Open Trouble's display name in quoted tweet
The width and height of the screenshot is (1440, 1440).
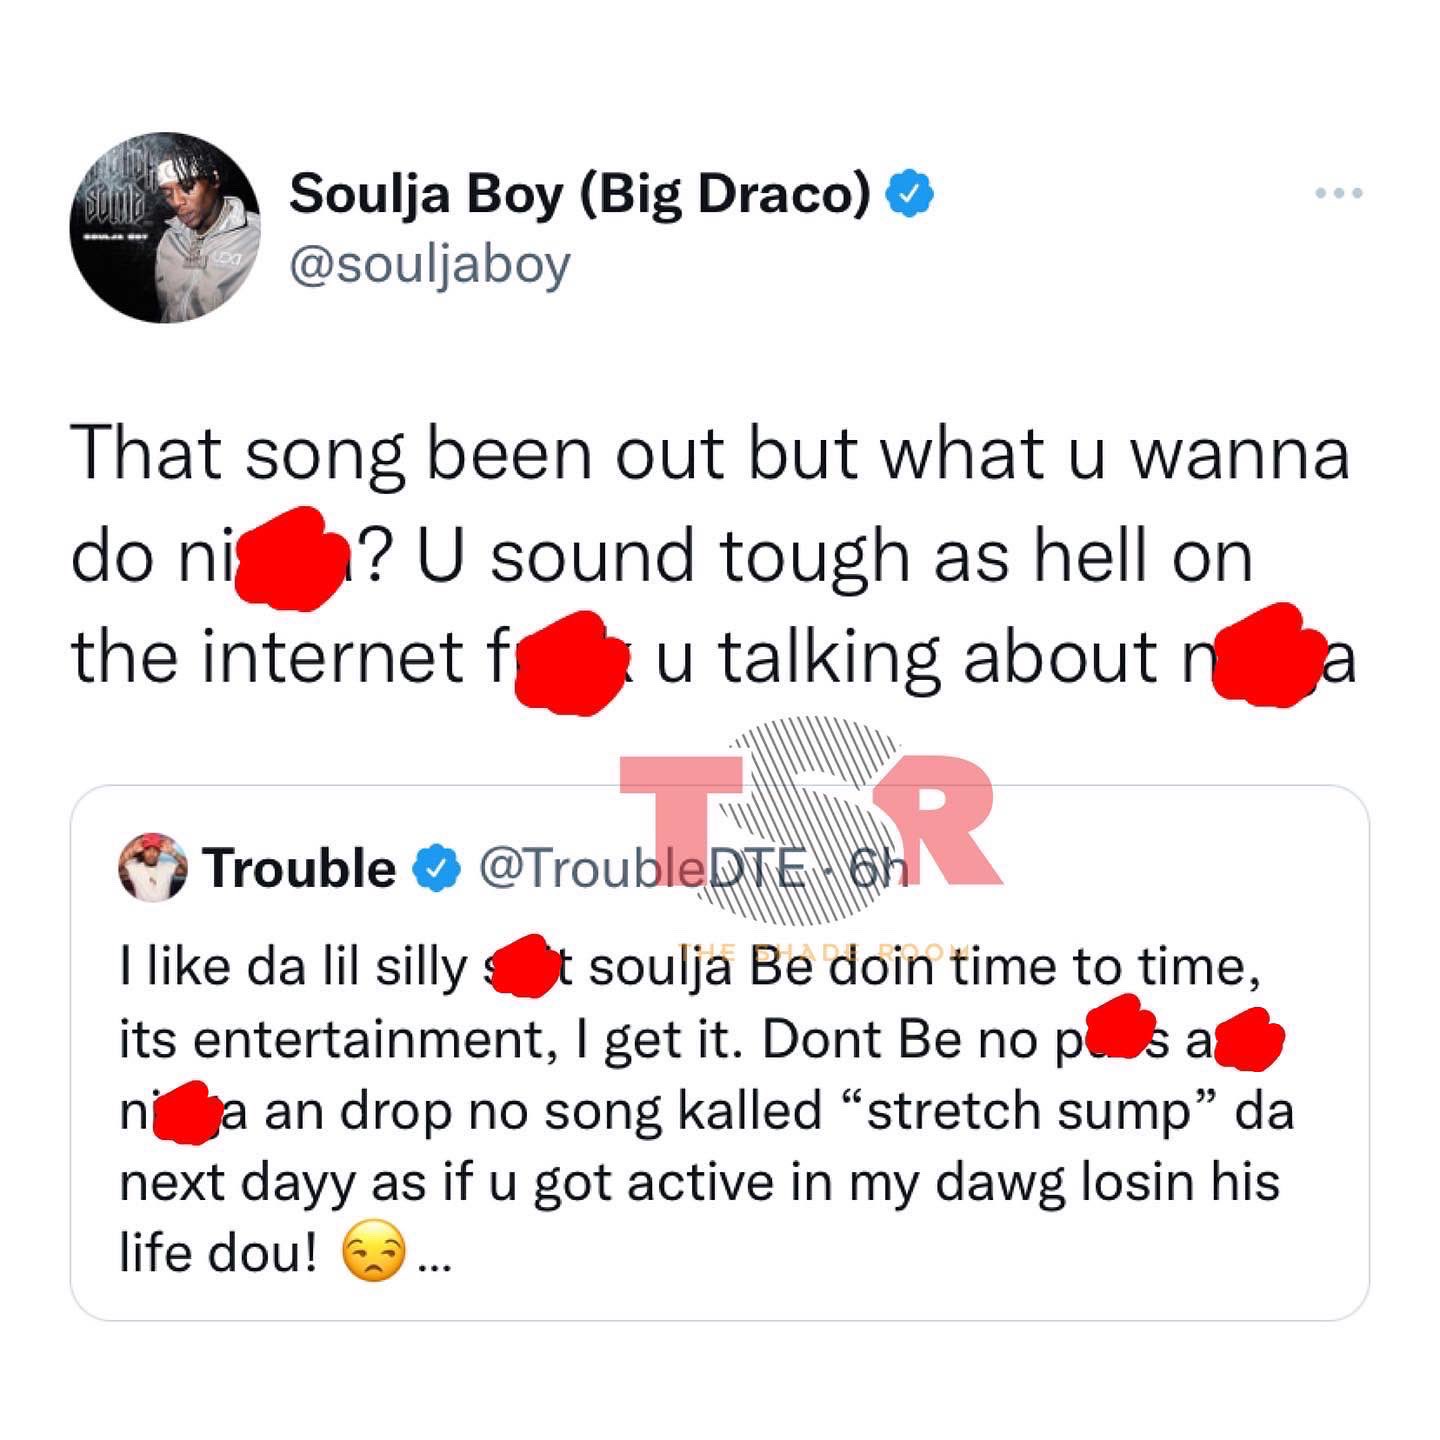pyautogui.click(x=299, y=868)
